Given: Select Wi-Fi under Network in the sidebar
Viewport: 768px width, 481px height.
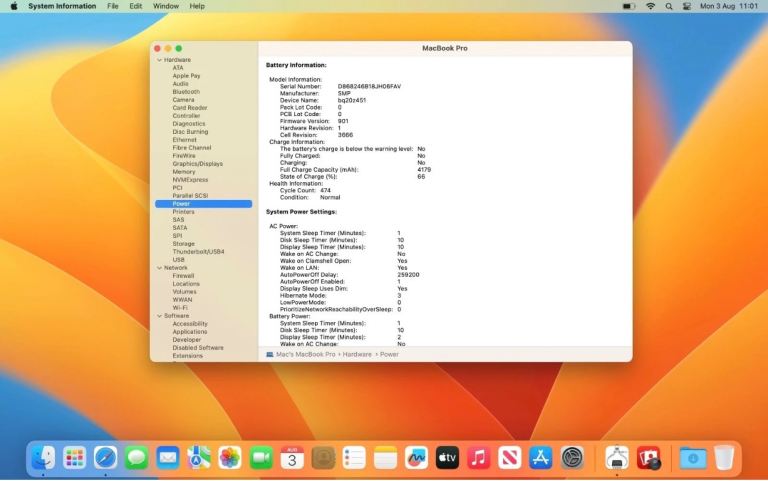Looking at the screenshot, I should [180, 308].
